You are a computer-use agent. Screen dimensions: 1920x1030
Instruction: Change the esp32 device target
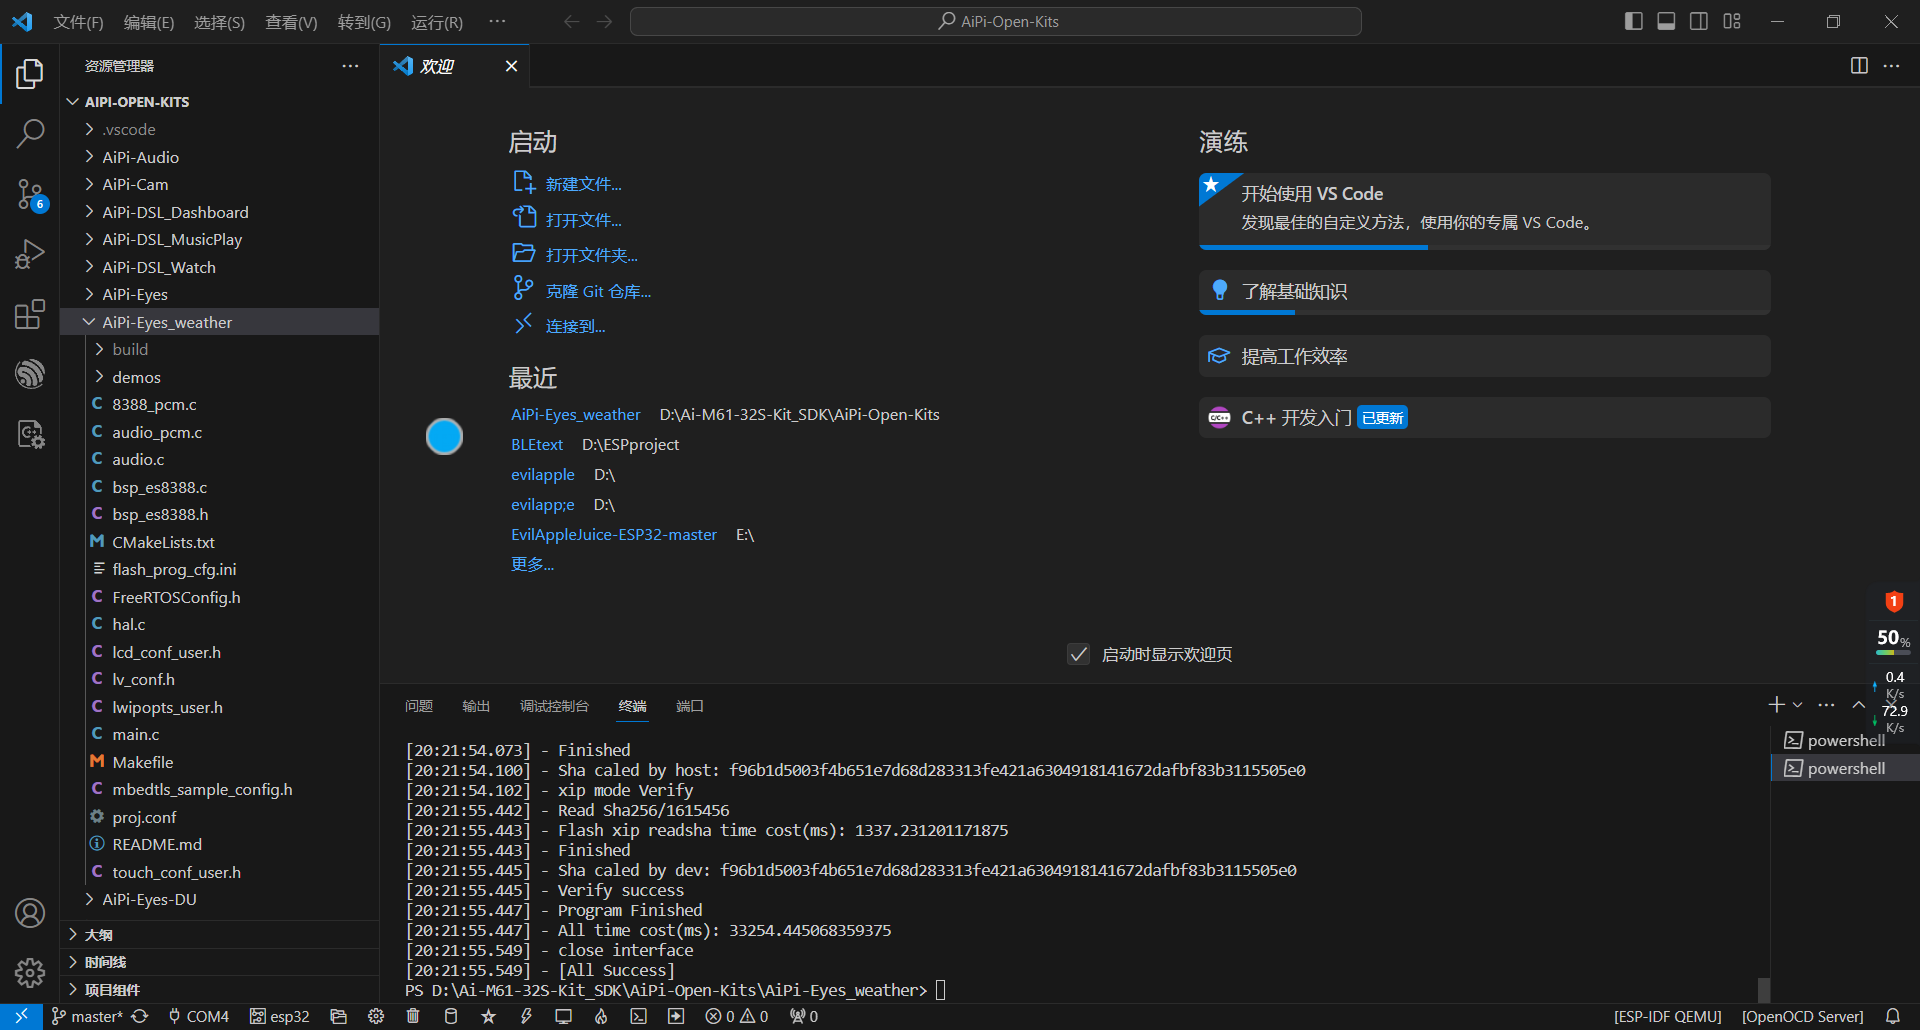point(280,1016)
